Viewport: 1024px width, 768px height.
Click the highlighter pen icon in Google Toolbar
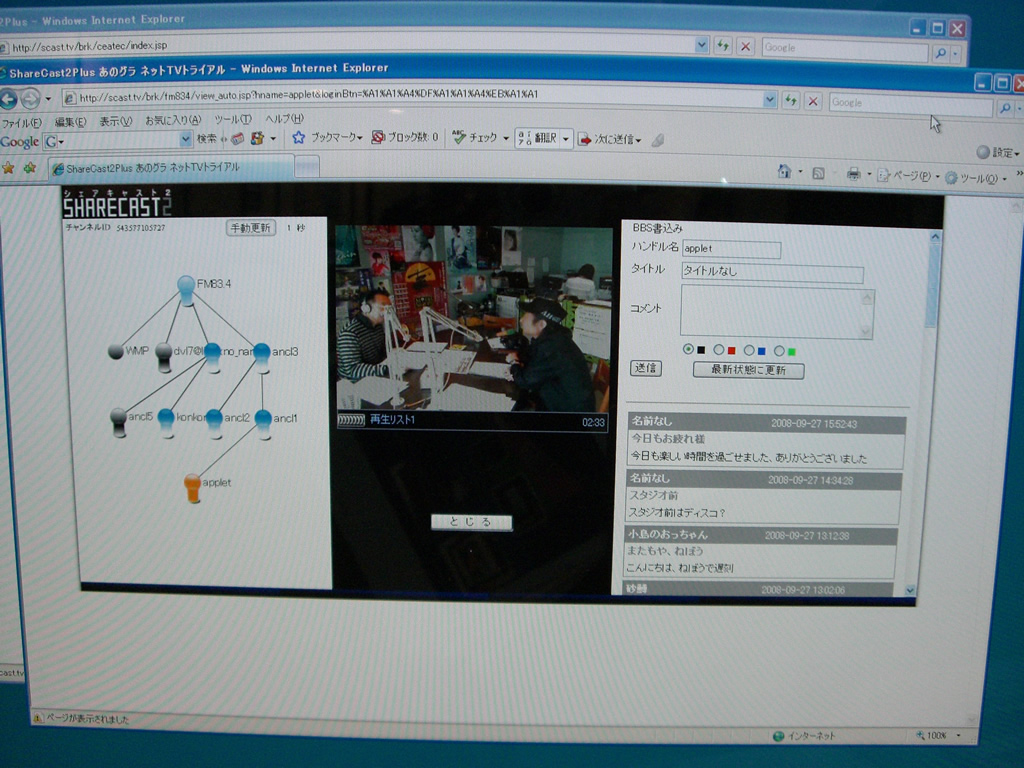[x=658, y=140]
